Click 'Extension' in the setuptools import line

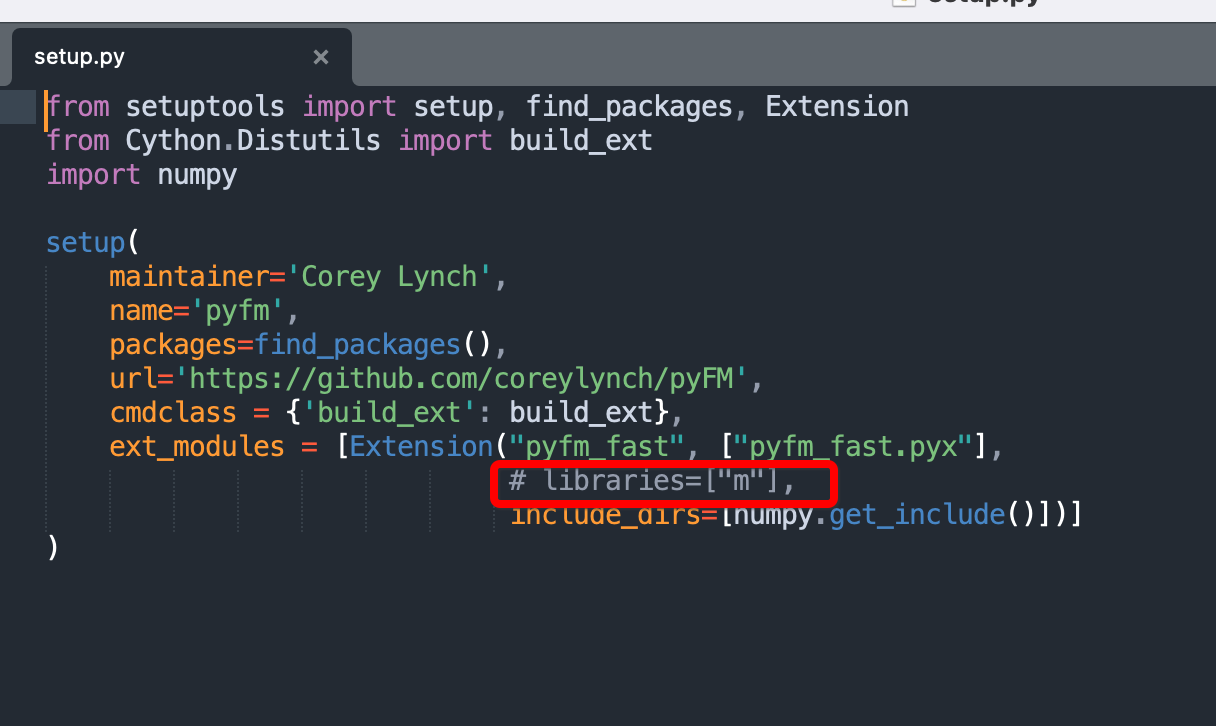pyautogui.click(x=837, y=107)
